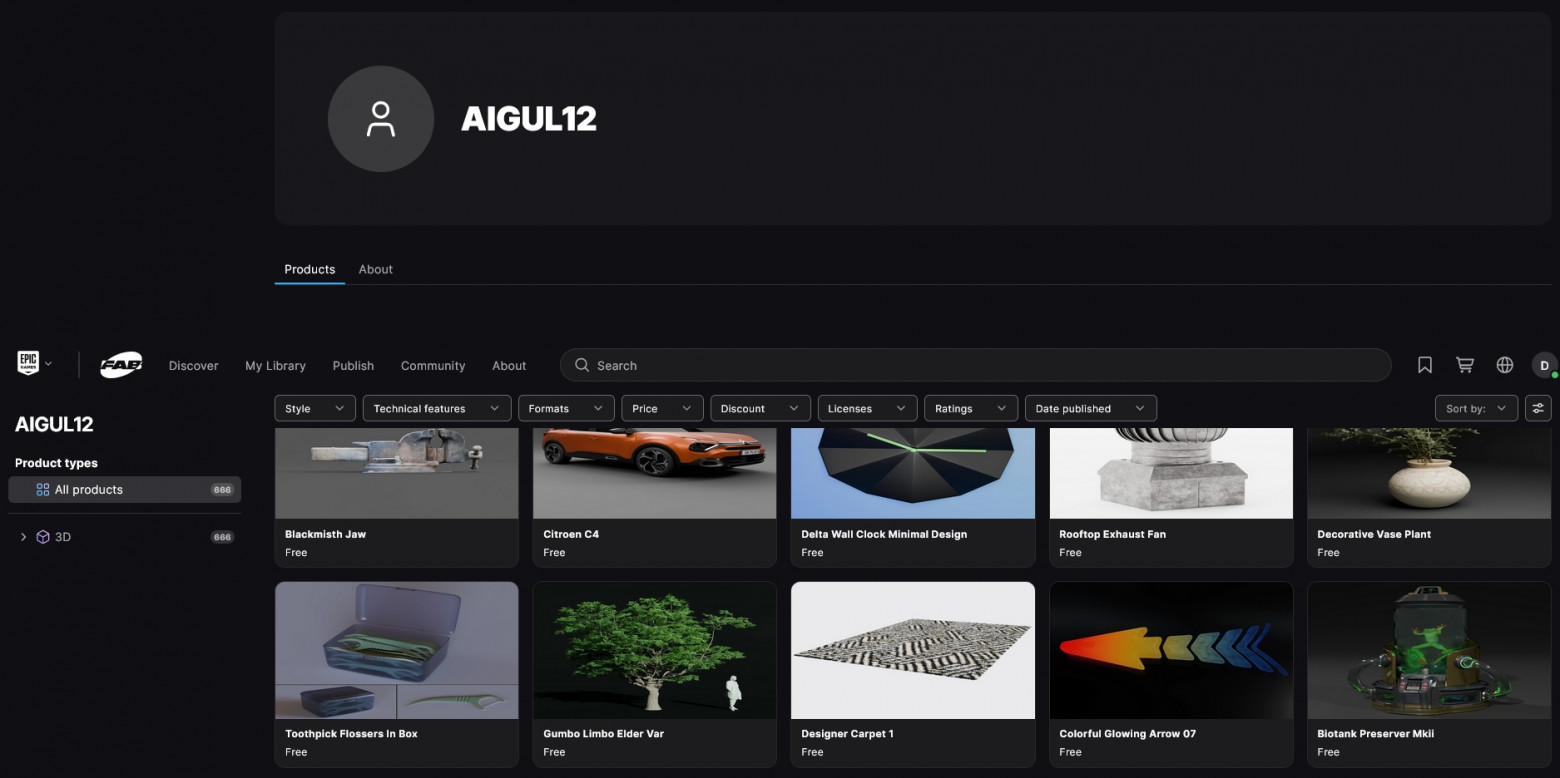Click into the Search field
This screenshot has height=778, width=1560.
pos(975,365)
